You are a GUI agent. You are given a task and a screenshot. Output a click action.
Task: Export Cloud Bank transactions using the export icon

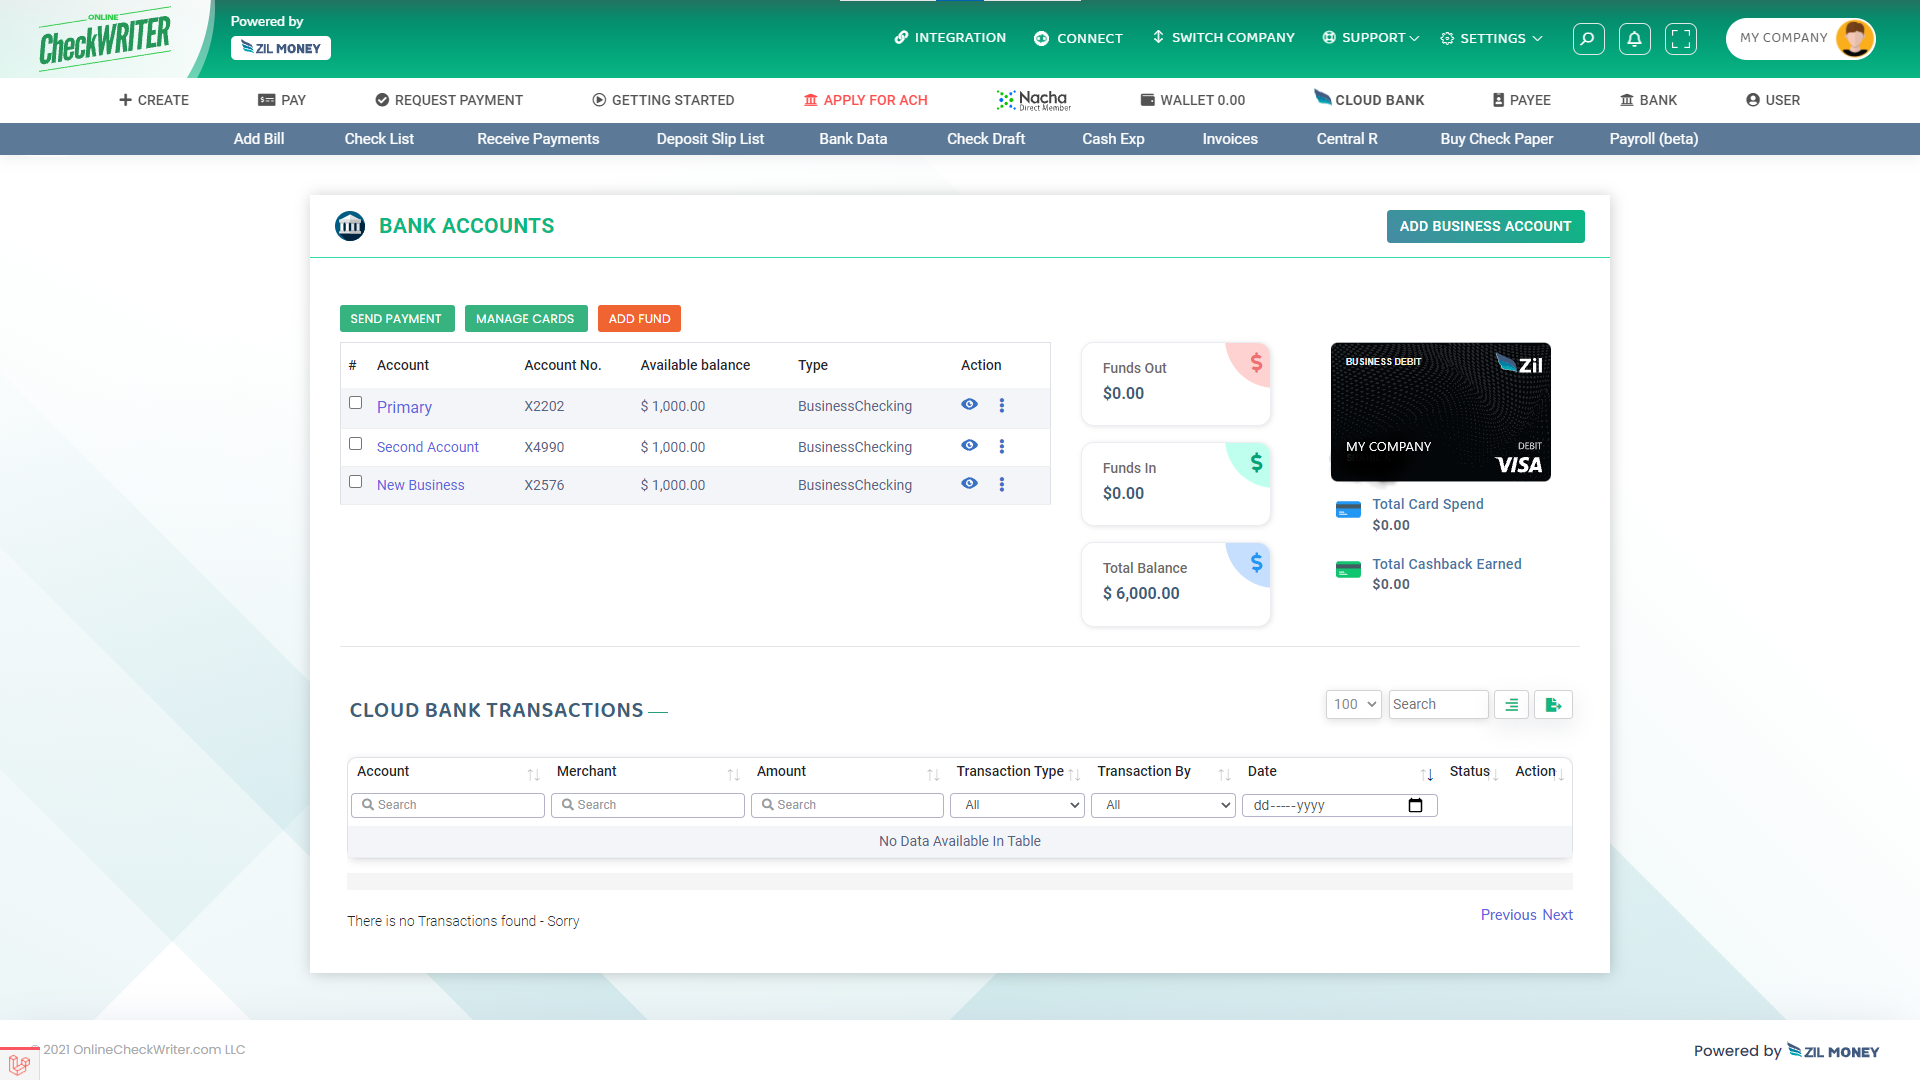[x=1552, y=704]
